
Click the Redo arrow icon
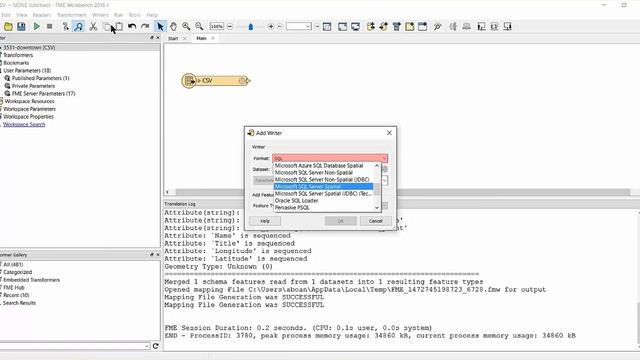tap(145, 27)
